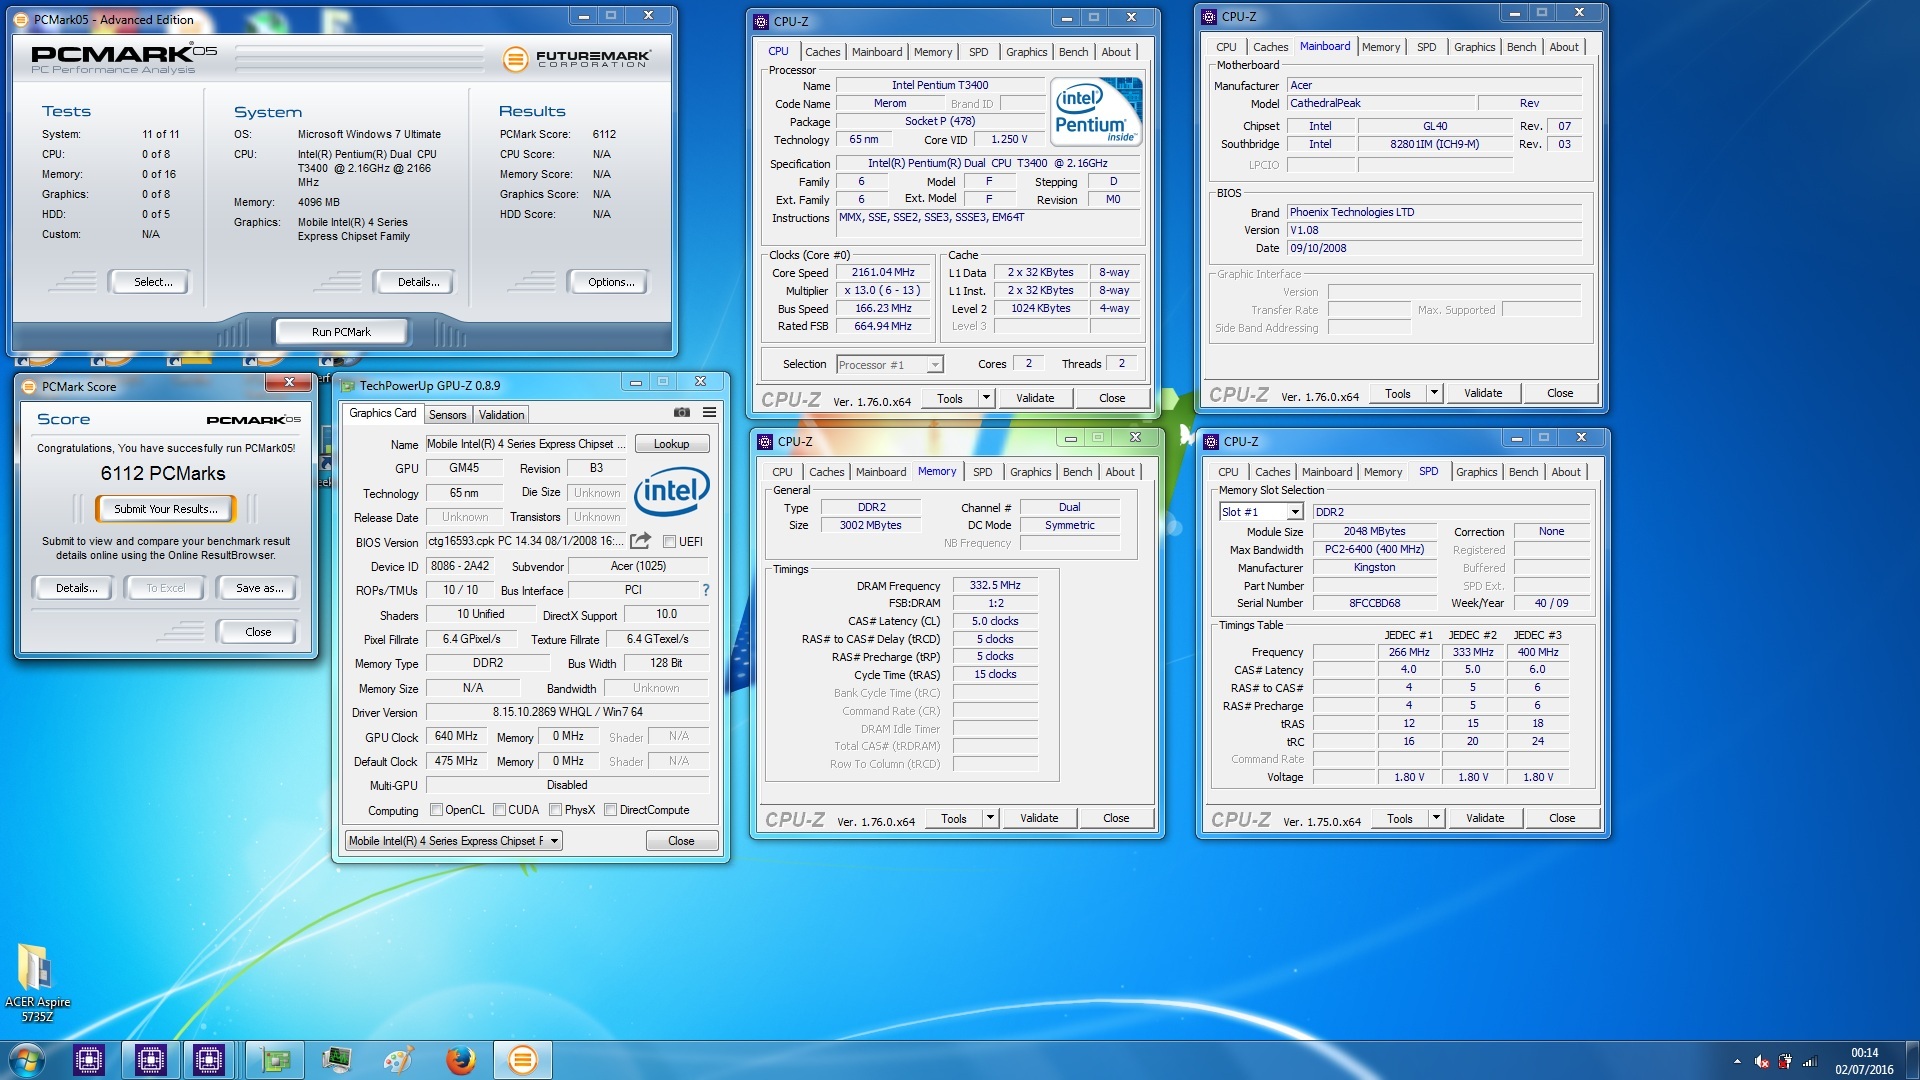Click the Bus Interface question mark in GPU-Z

[x=705, y=590]
